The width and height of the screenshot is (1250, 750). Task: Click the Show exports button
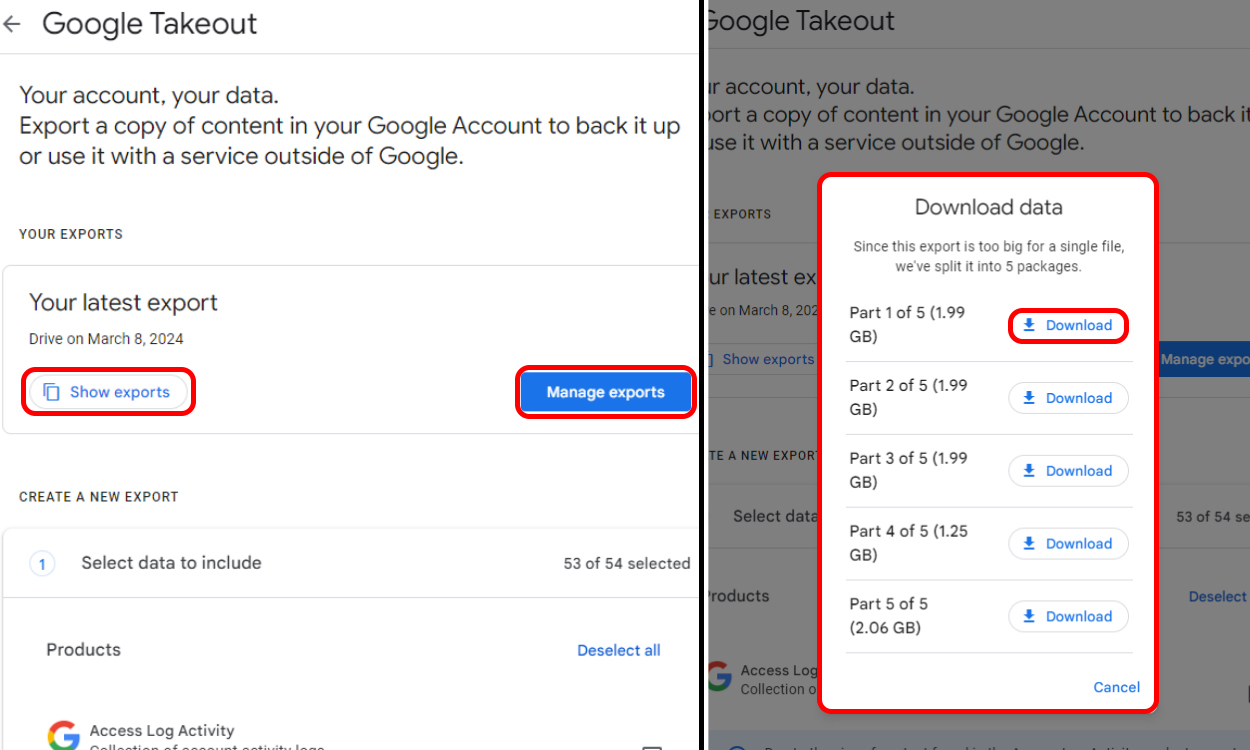pos(108,391)
